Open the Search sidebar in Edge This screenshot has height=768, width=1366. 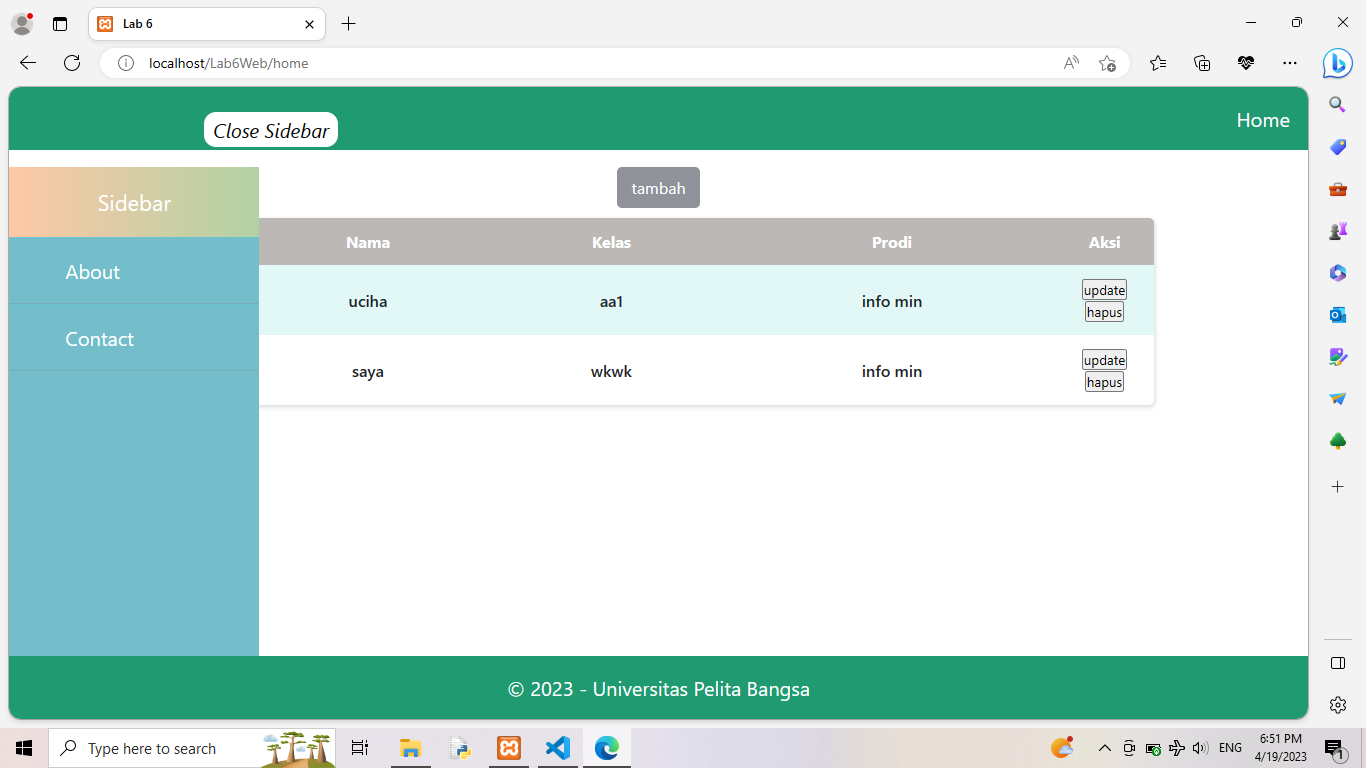click(1337, 104)
